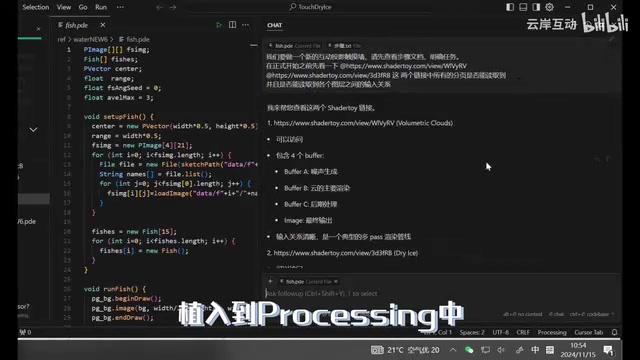
Task: Click the '⏎ chat' send option
Action: point(556,314)
